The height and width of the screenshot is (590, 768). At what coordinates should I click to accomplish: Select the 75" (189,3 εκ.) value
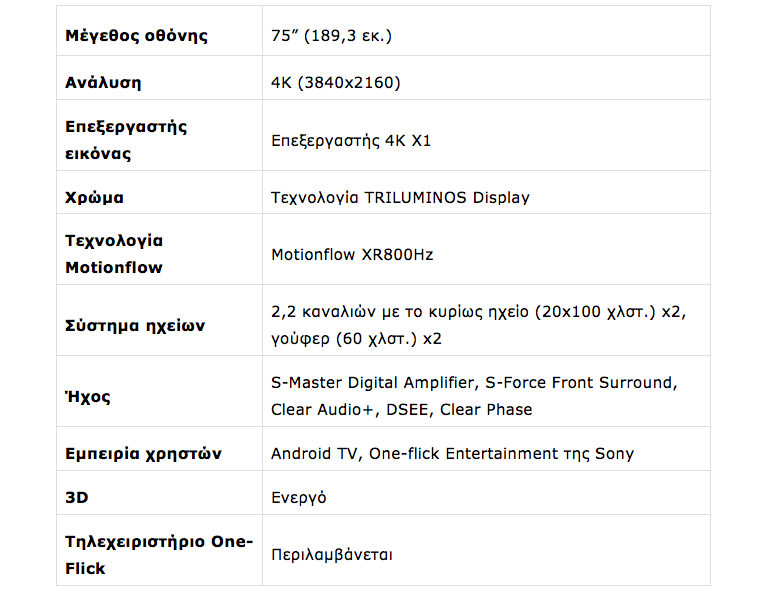331,36
